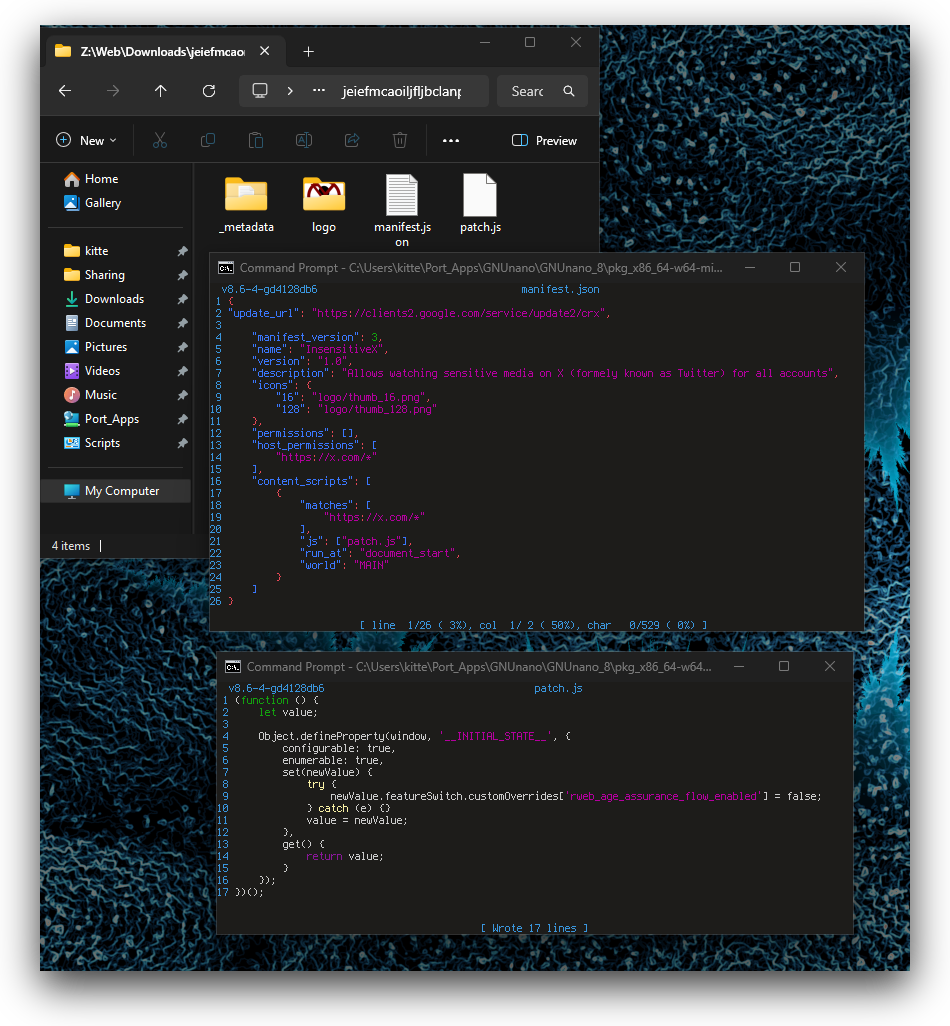Click the Paste clipboard icon
Image resolution: width=950 pixels, height=1026 pixels.
[256, 140]
